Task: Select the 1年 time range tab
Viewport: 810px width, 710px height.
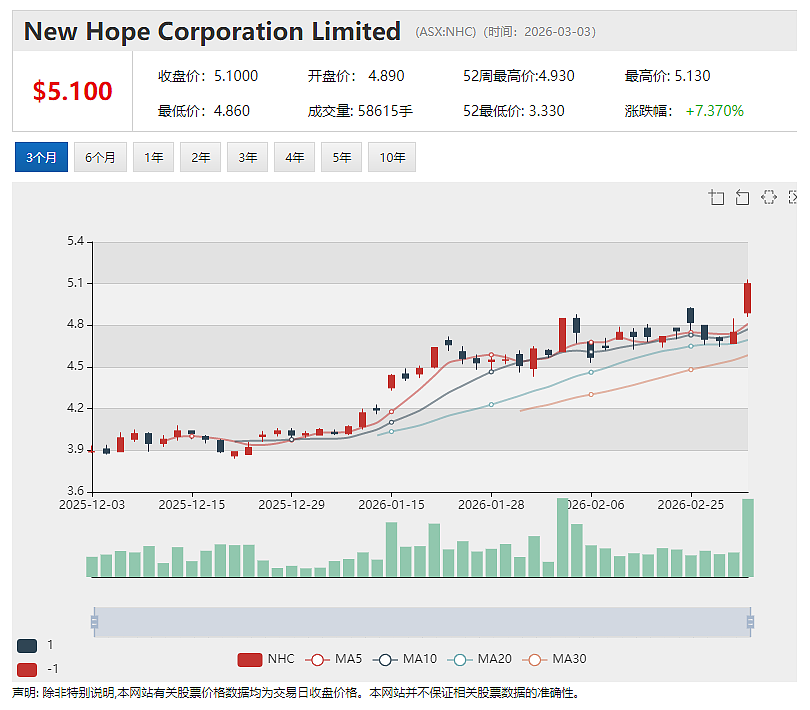Action: coord(153,157)
